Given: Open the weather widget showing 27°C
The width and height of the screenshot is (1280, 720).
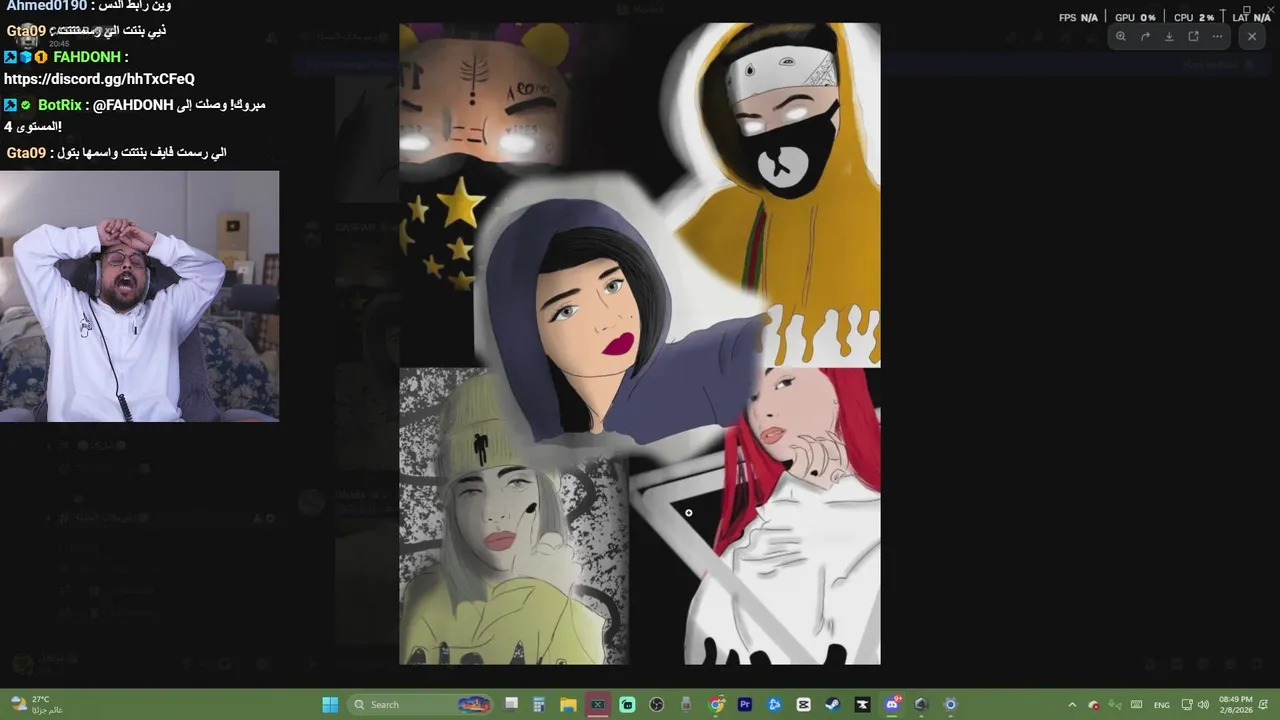Looking at the screenshot, I should 37,705.
